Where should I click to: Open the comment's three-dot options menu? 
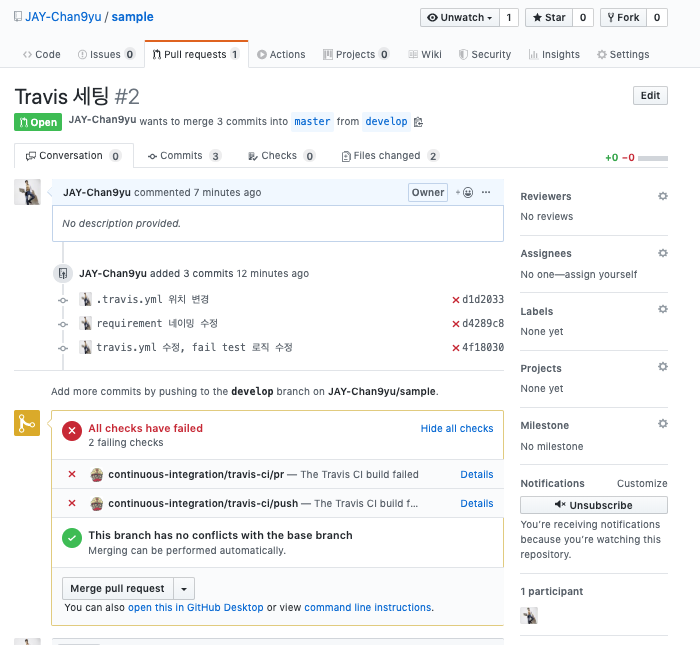tap(486, 192)
